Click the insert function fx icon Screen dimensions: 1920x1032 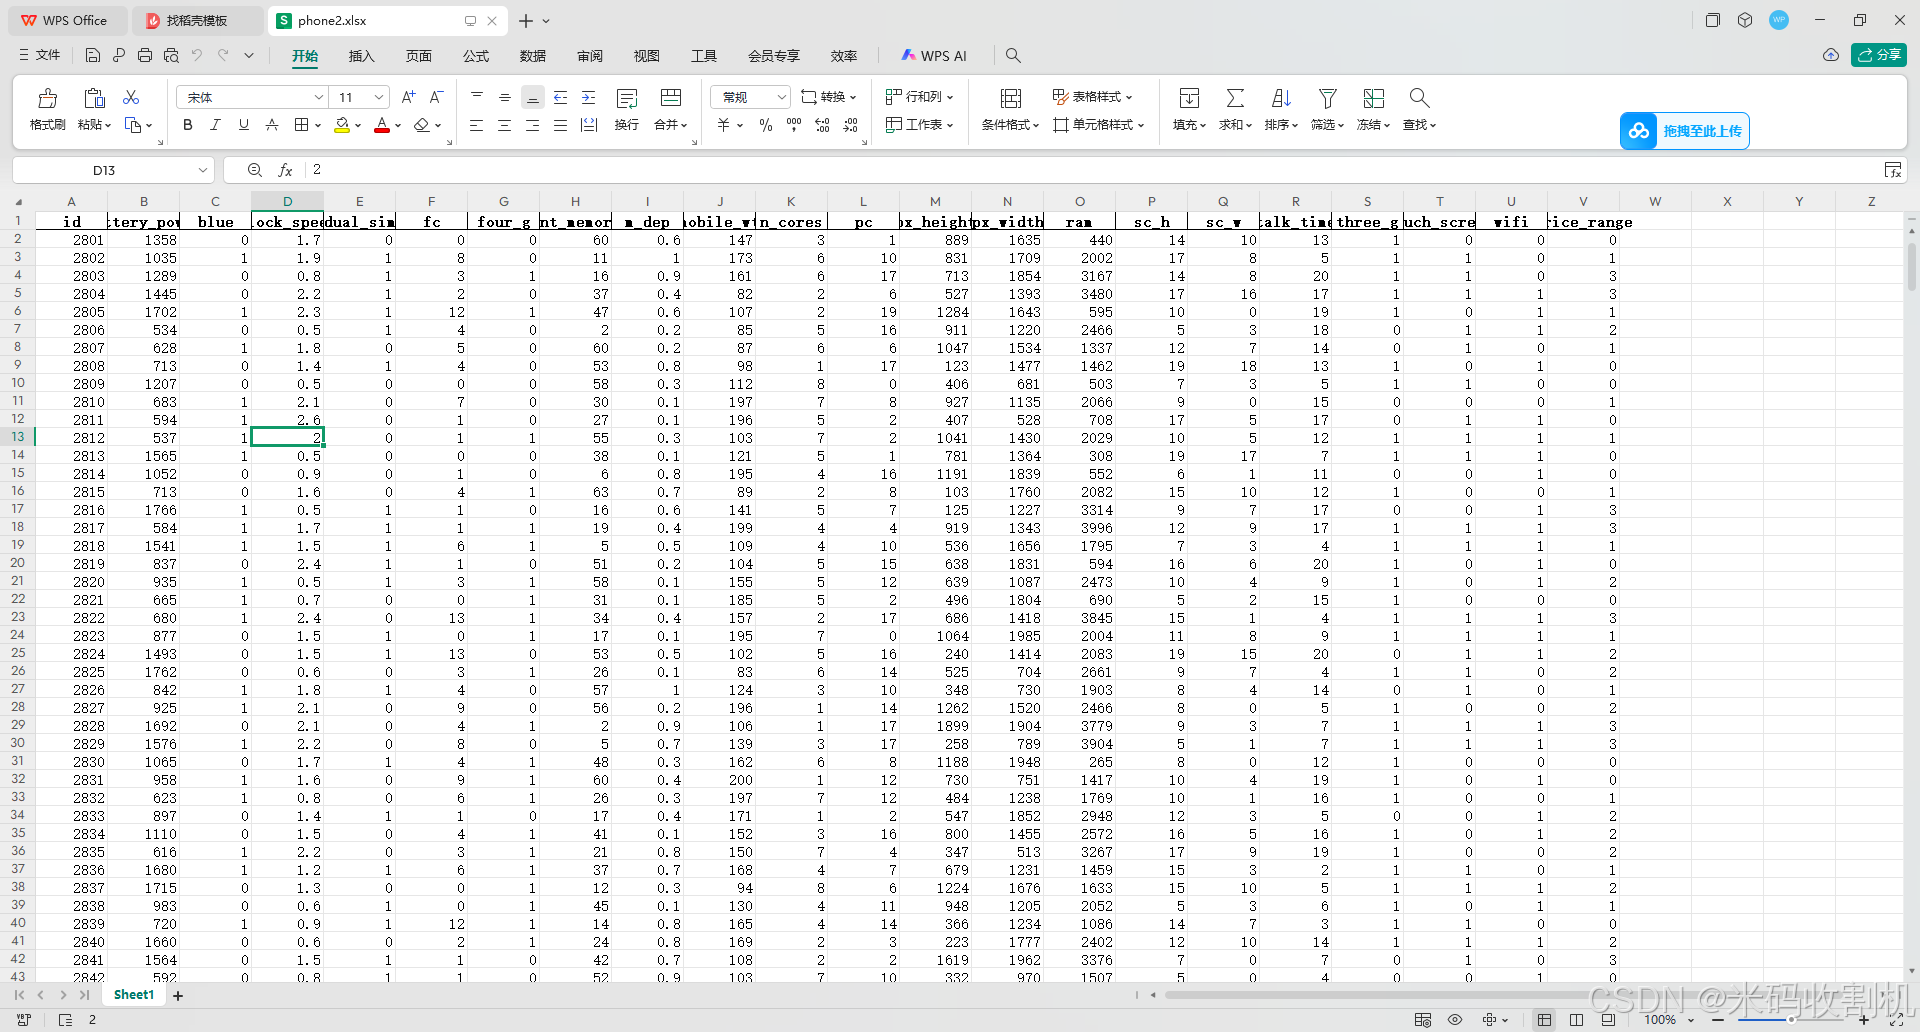(285, 170)
